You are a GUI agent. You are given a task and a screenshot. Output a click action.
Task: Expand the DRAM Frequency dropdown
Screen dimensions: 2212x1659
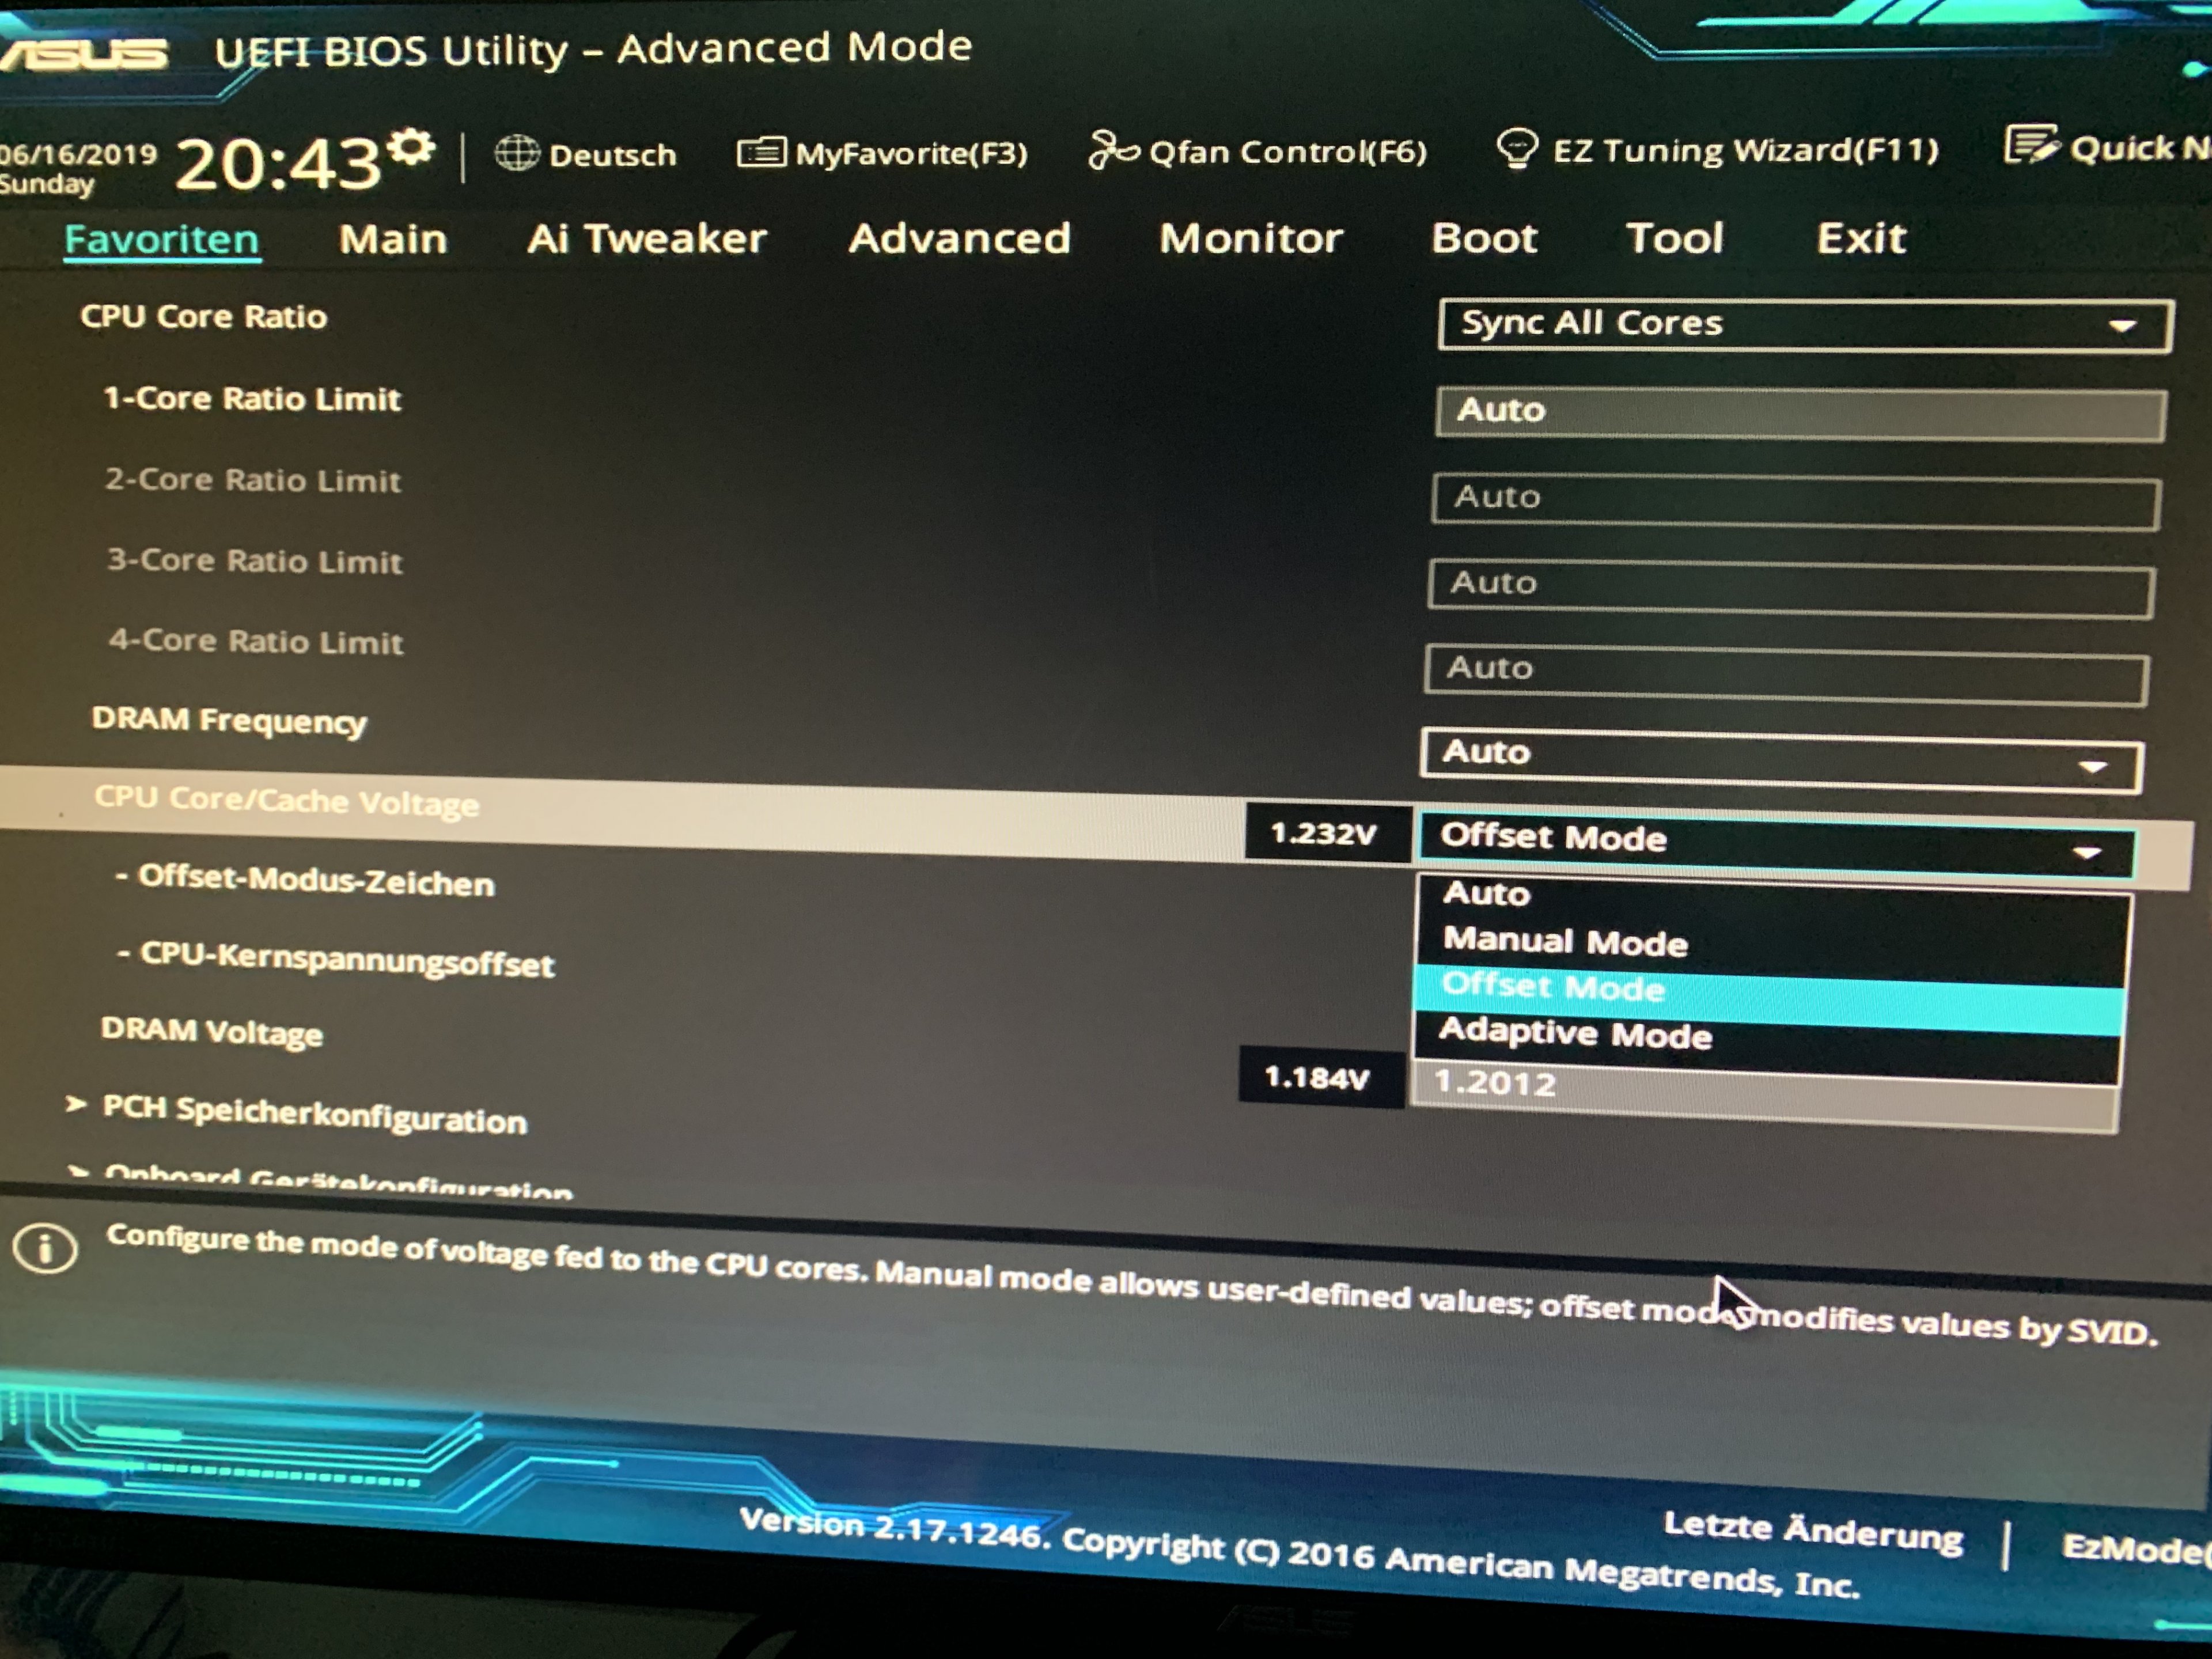click(2092, 767)
